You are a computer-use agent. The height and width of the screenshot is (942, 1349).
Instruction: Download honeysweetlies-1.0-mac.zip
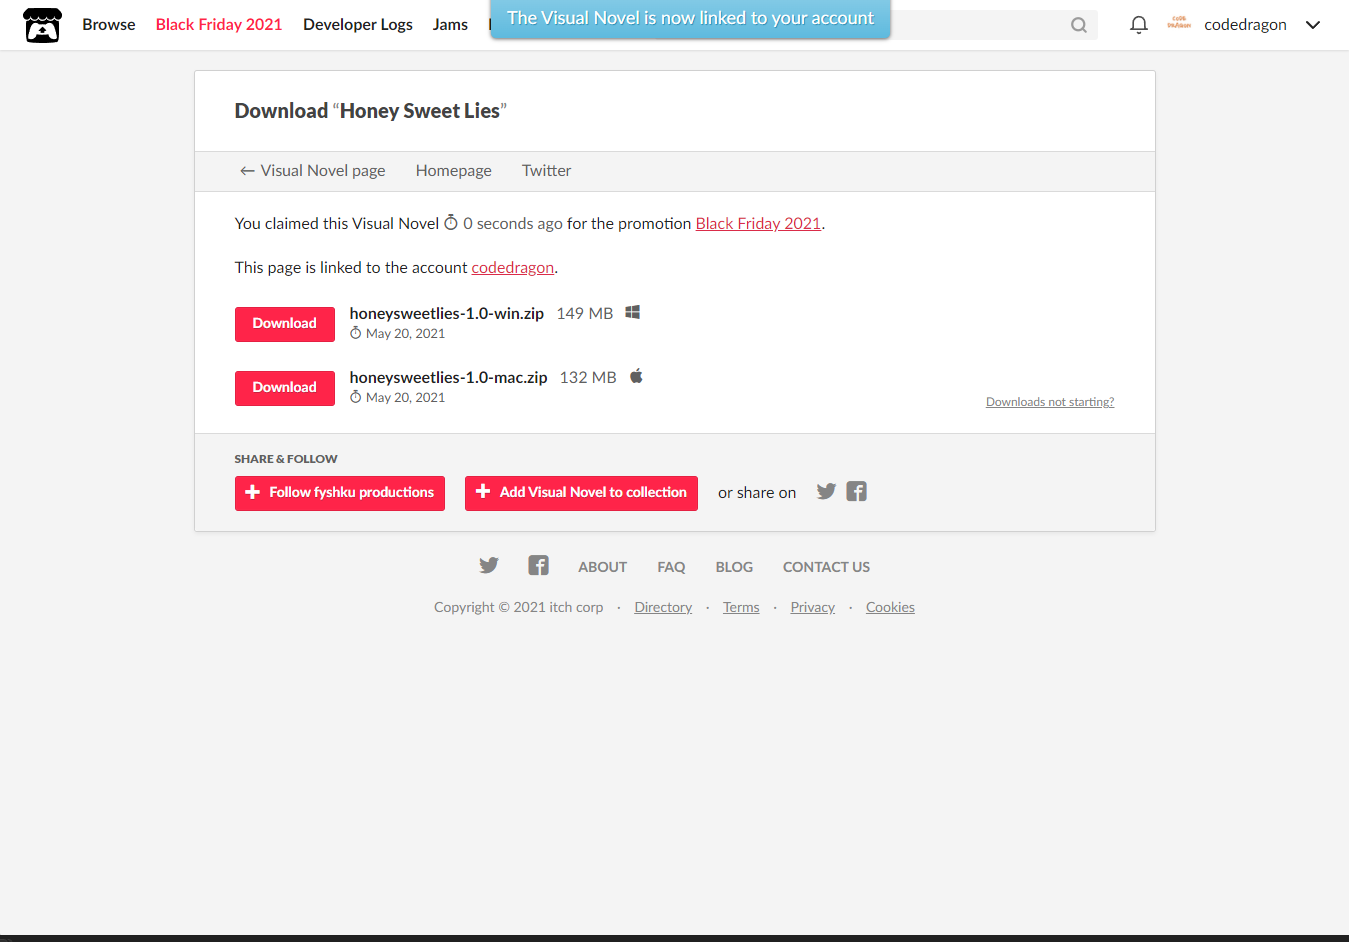point(285,388)
